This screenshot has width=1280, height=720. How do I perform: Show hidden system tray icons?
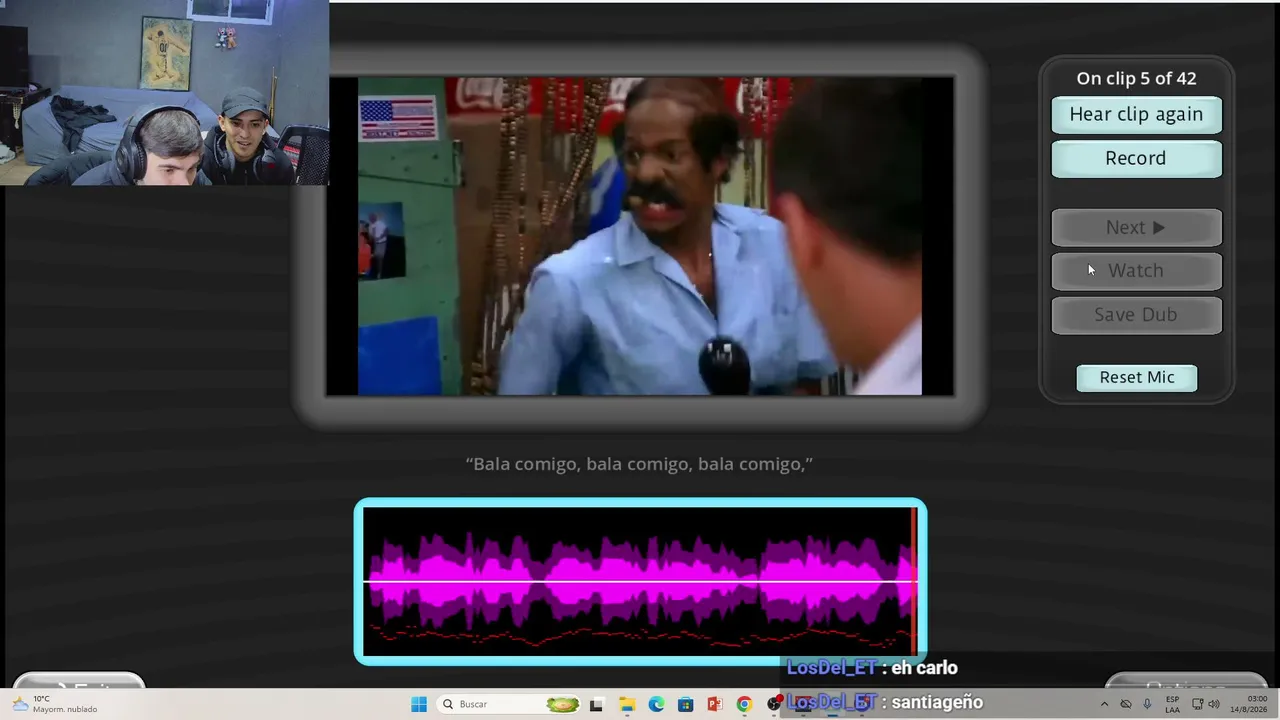point(1104,704)
